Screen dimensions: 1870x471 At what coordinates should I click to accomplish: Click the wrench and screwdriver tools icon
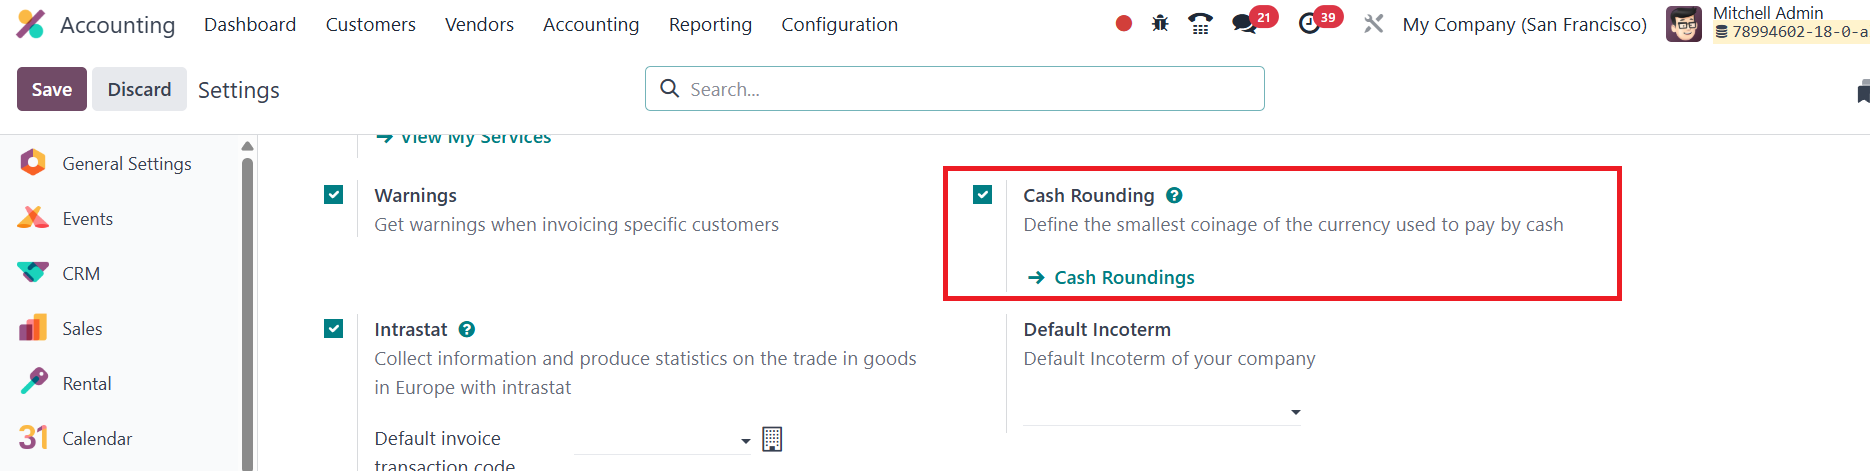1374,24
